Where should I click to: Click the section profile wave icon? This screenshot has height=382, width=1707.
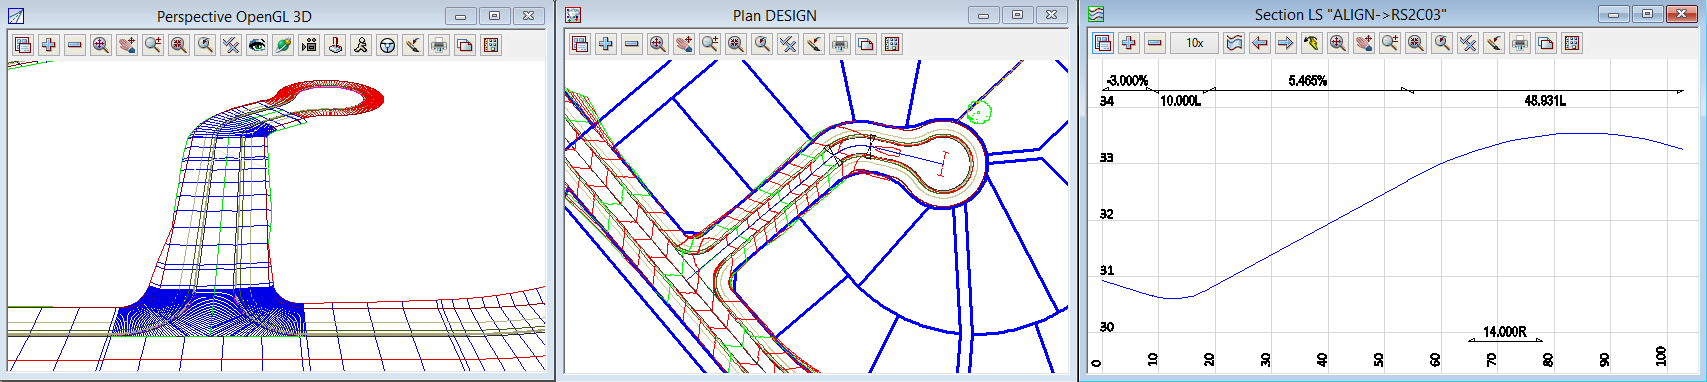(x=1234, y=43)
